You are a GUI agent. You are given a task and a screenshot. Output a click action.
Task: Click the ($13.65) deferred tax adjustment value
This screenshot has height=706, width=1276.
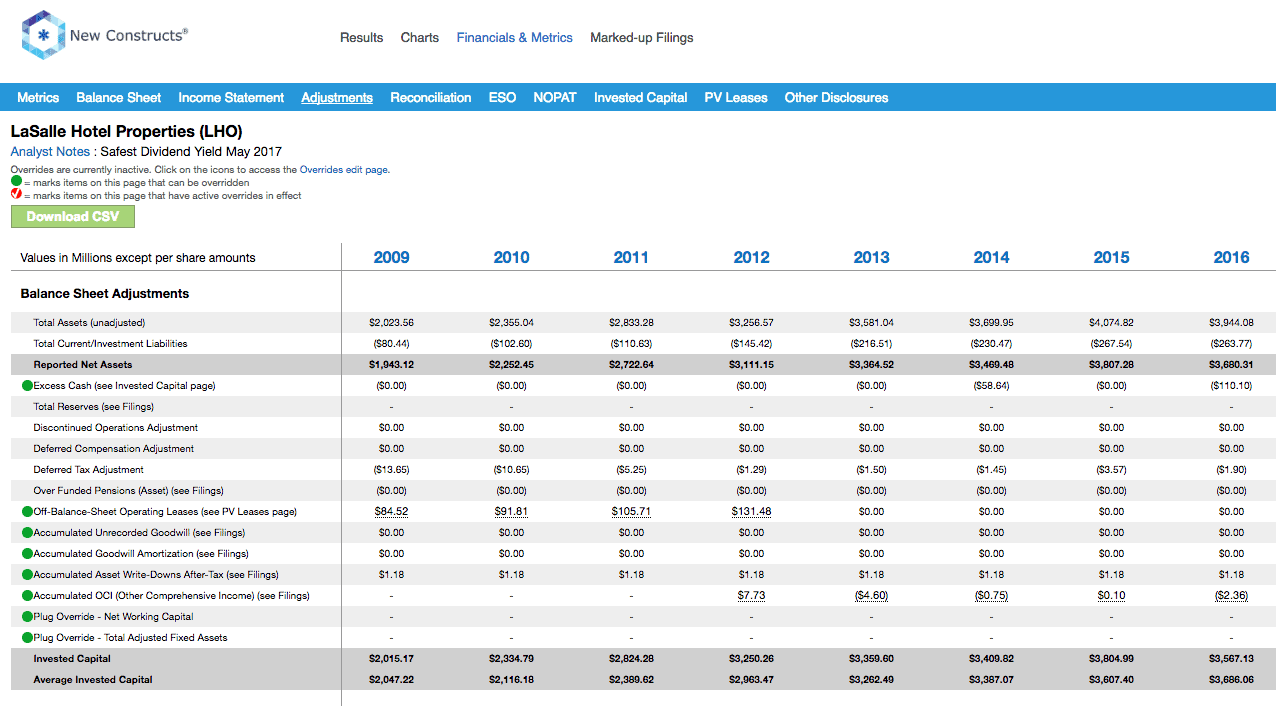tap(392, 470)
